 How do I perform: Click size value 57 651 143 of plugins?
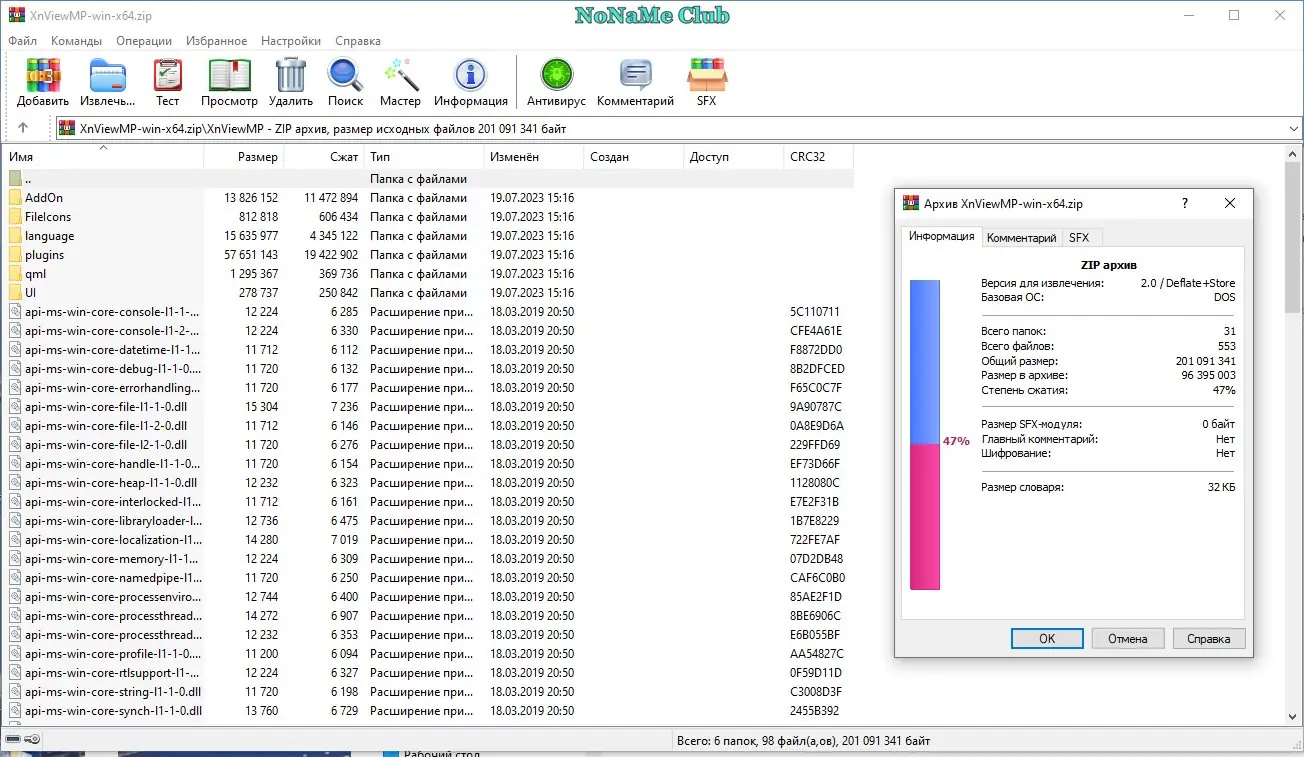[251, 255]
